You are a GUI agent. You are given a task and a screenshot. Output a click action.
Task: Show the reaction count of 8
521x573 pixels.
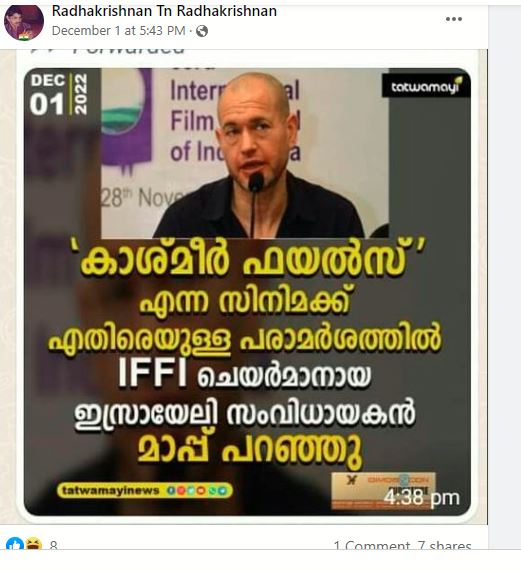[x=53, y=546]
